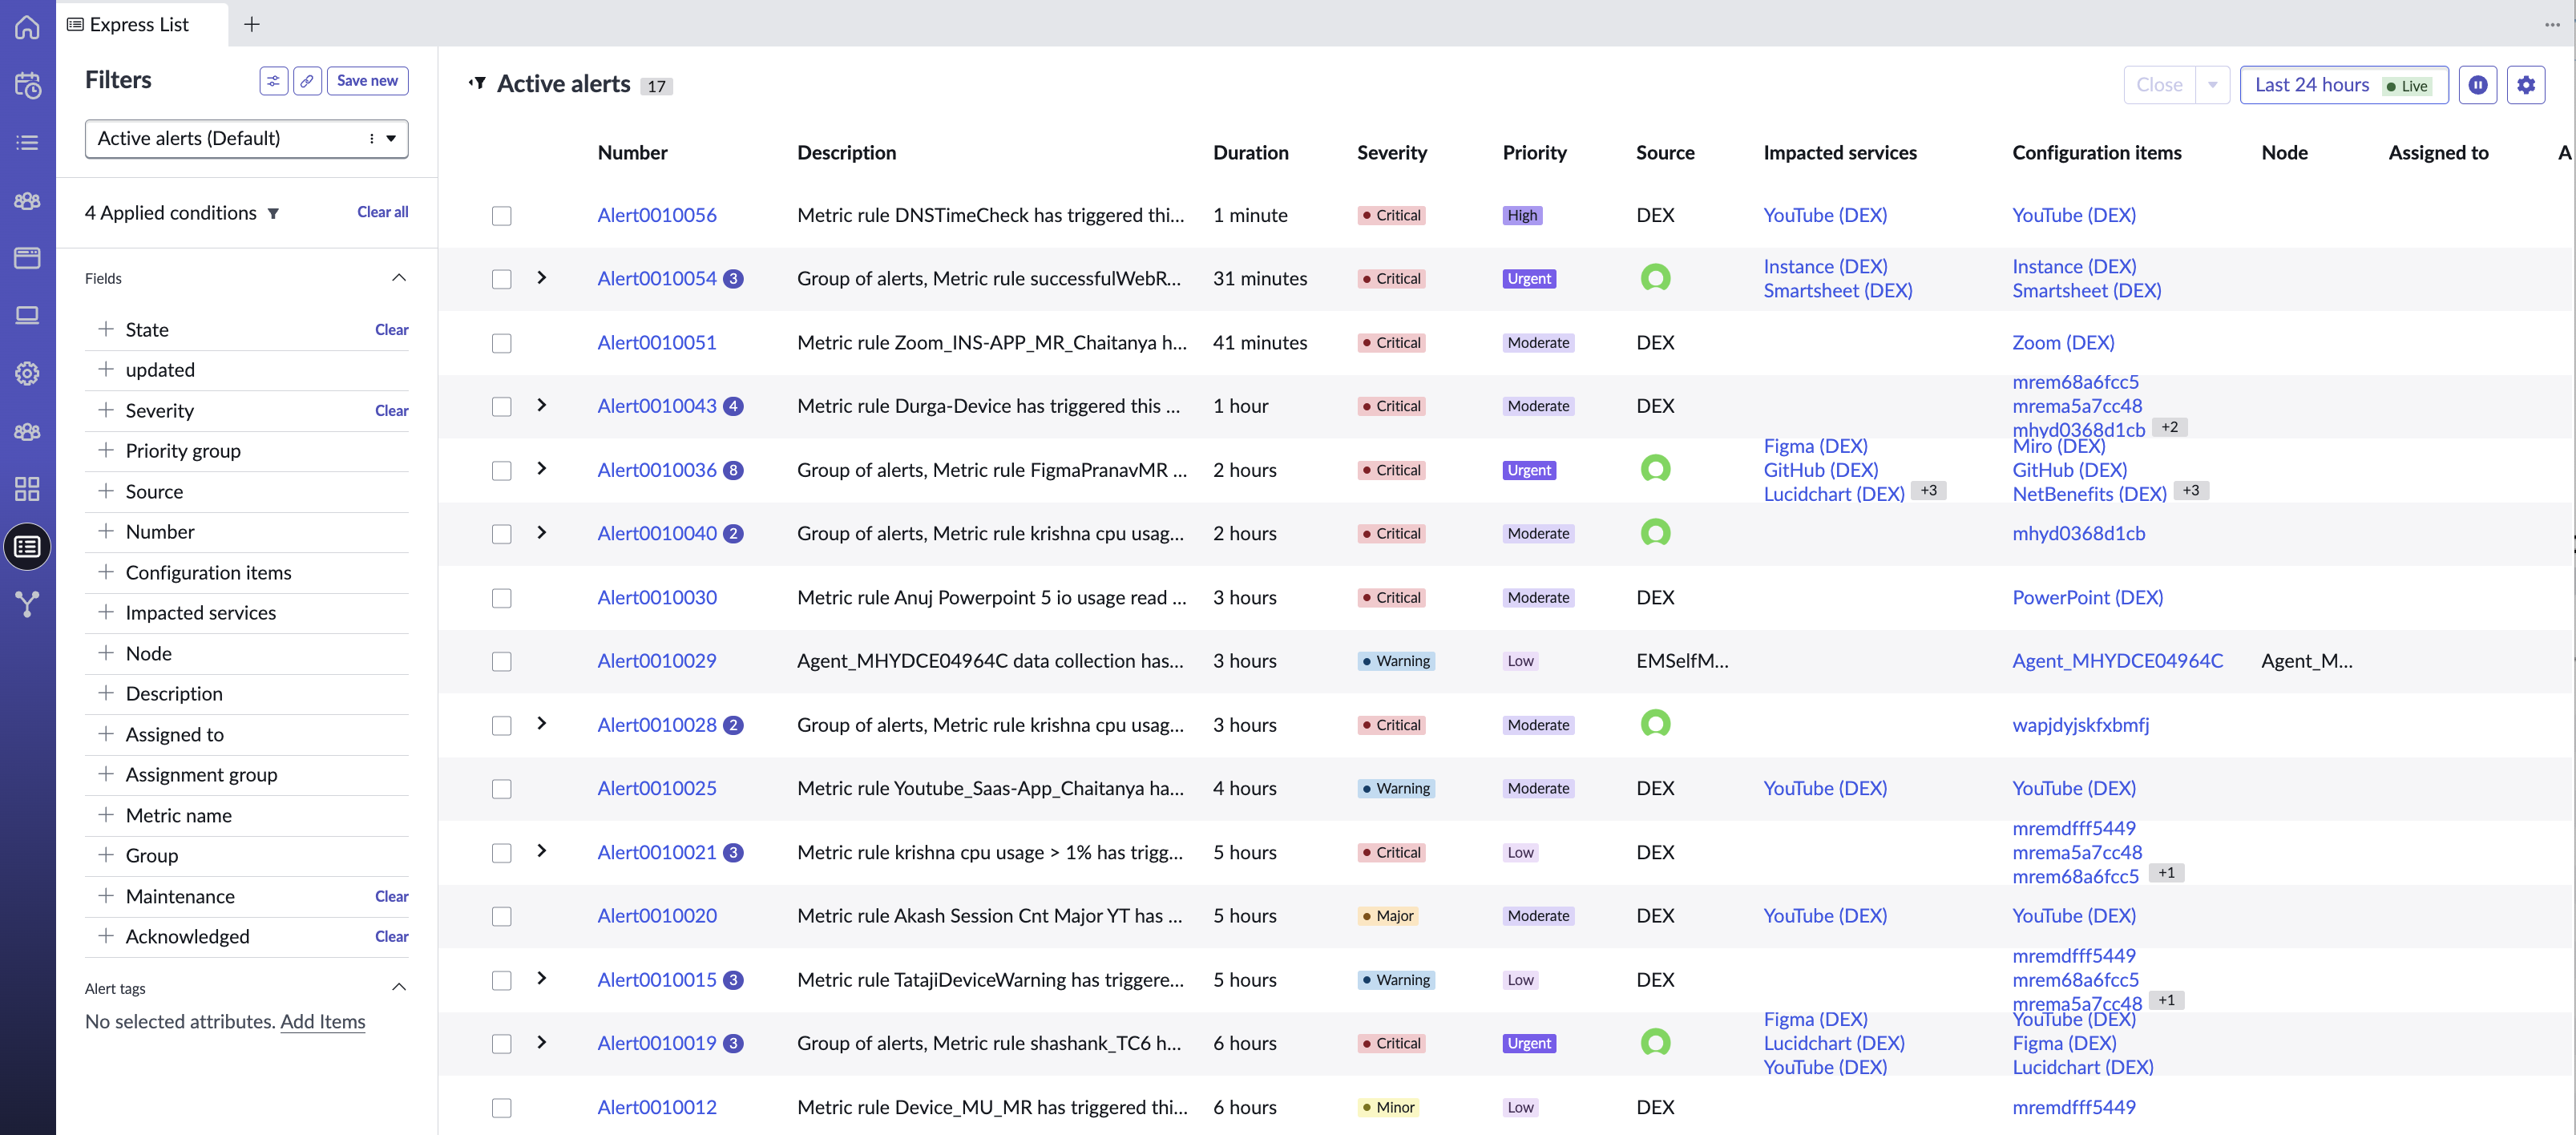2576x1135 pixels.
Task: Clear all applied conditions
Action: click(x=382, y=212)
